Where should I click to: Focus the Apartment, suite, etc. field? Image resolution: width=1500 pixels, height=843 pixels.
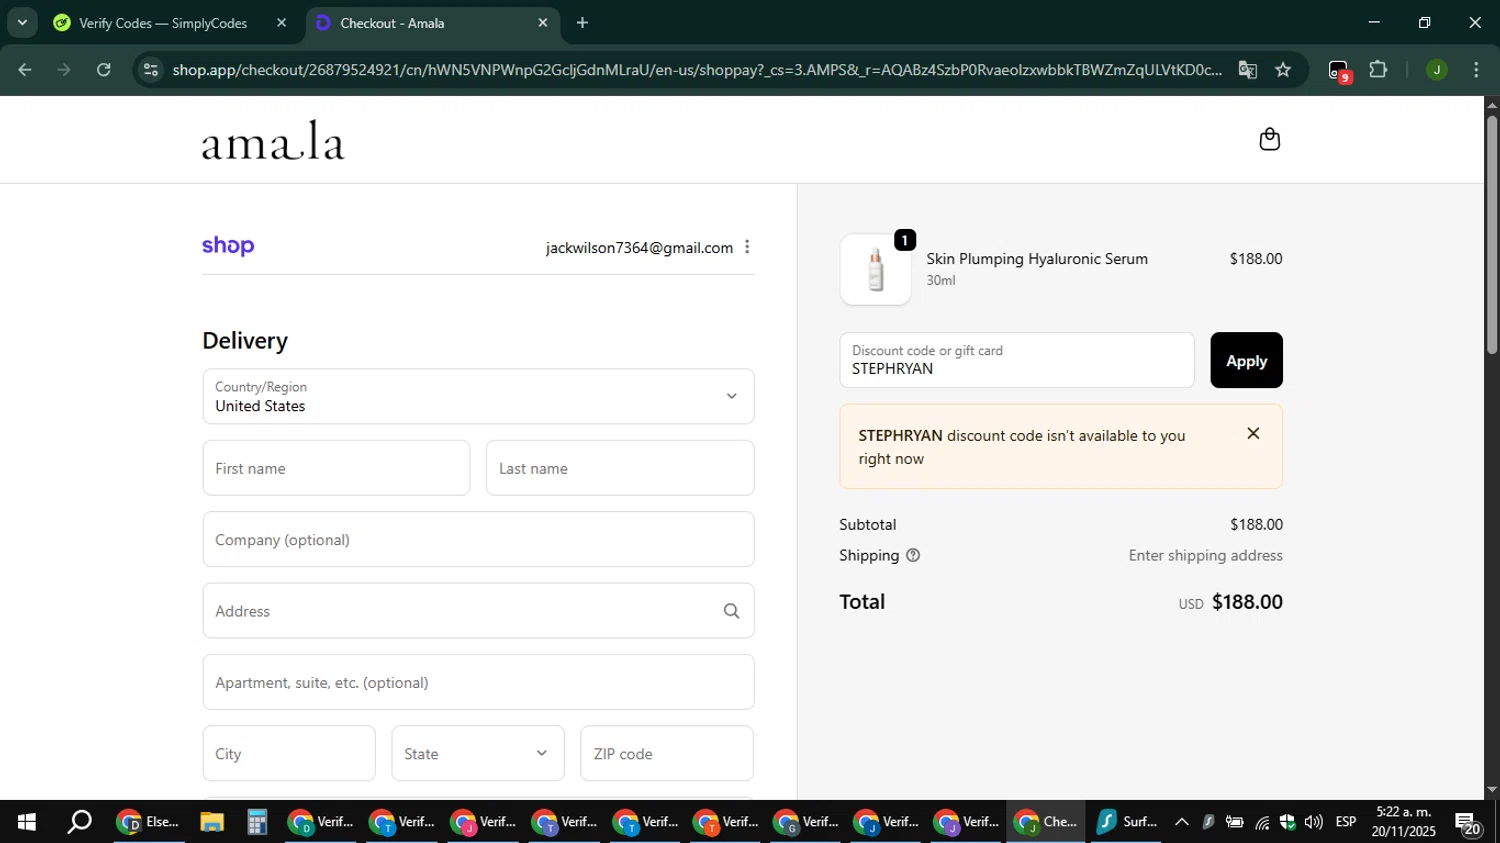(478, 682)
